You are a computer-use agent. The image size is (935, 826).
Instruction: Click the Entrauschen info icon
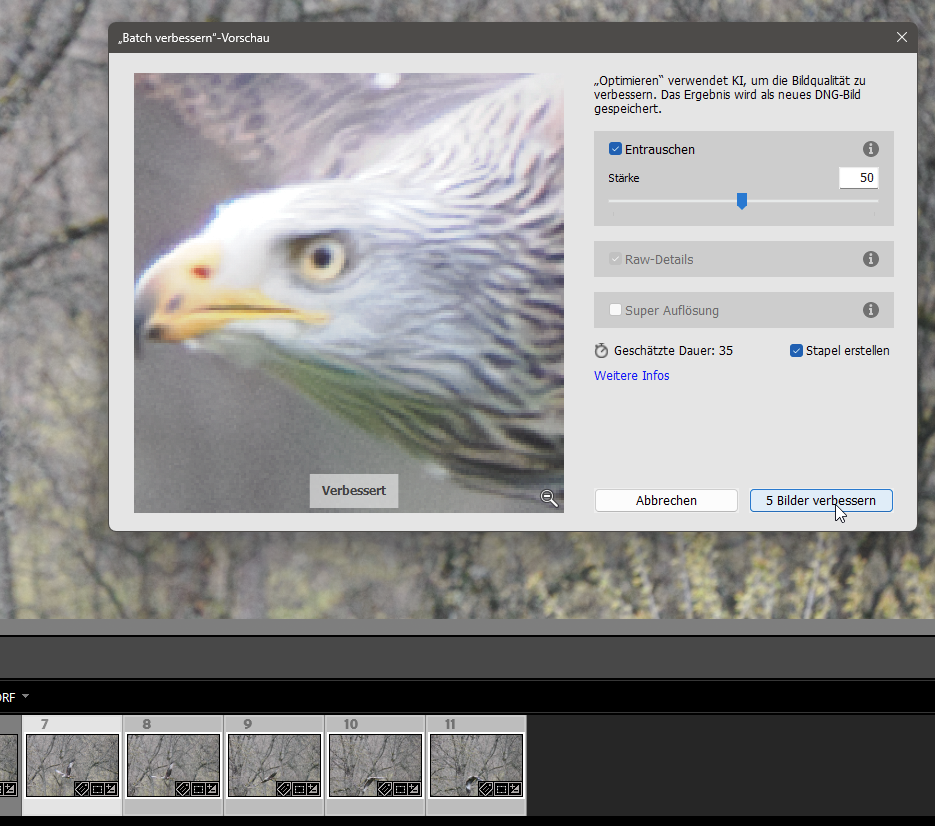870,149
